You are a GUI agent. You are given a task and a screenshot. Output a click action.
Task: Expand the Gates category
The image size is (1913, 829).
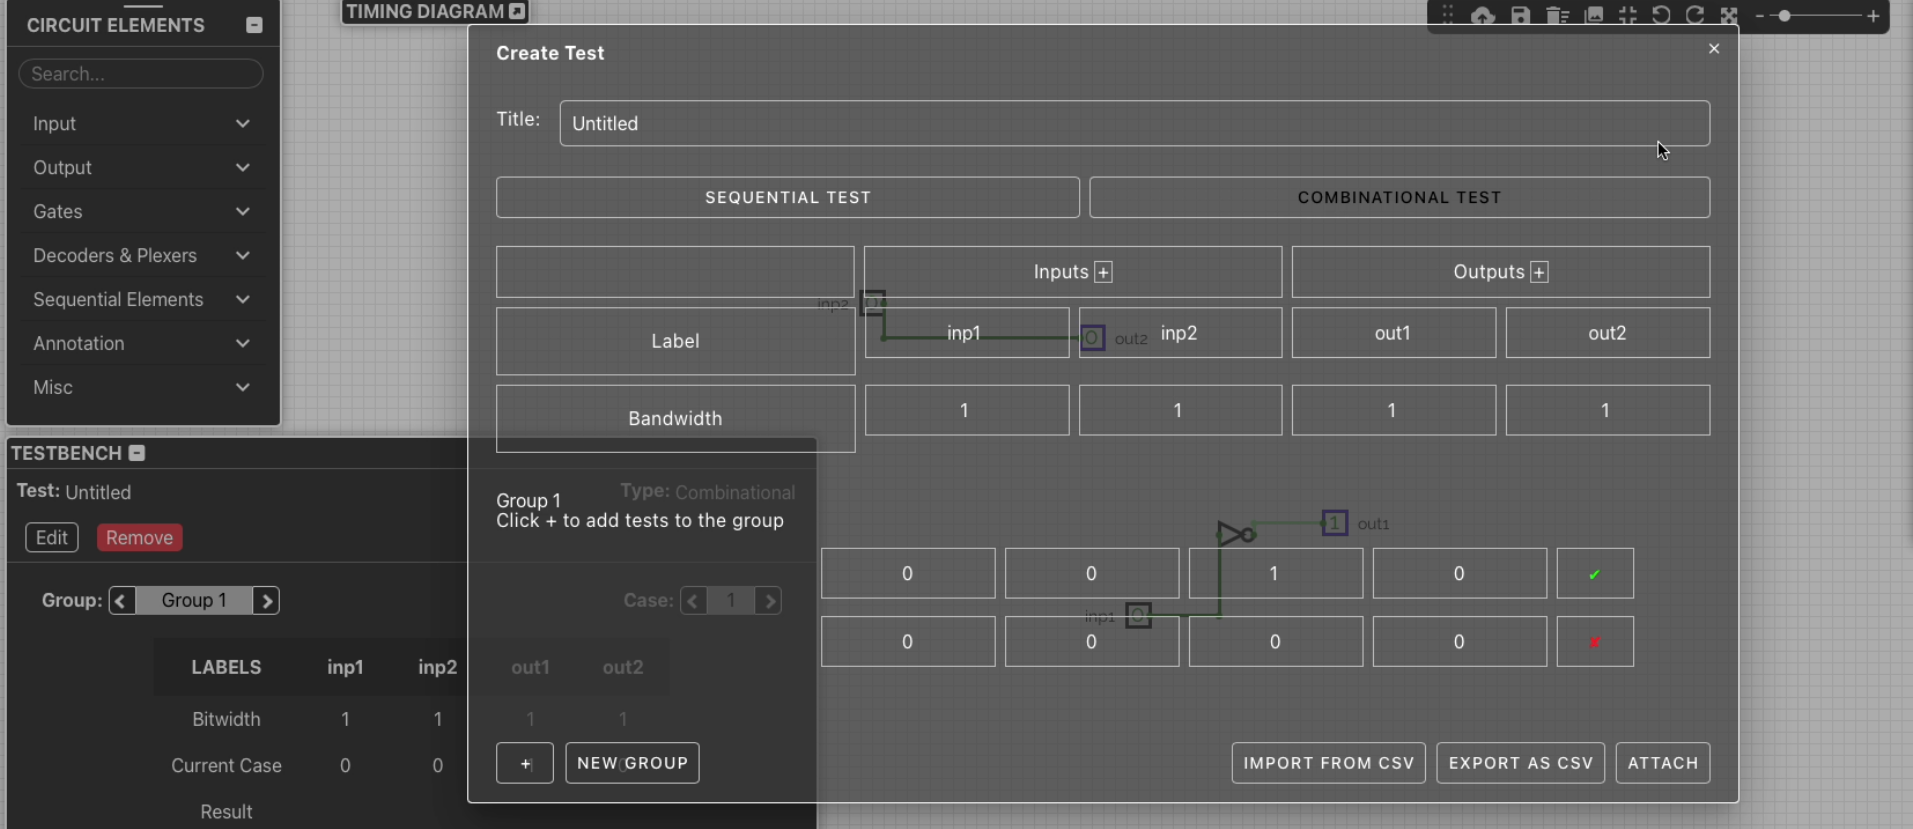coord(141,212)
